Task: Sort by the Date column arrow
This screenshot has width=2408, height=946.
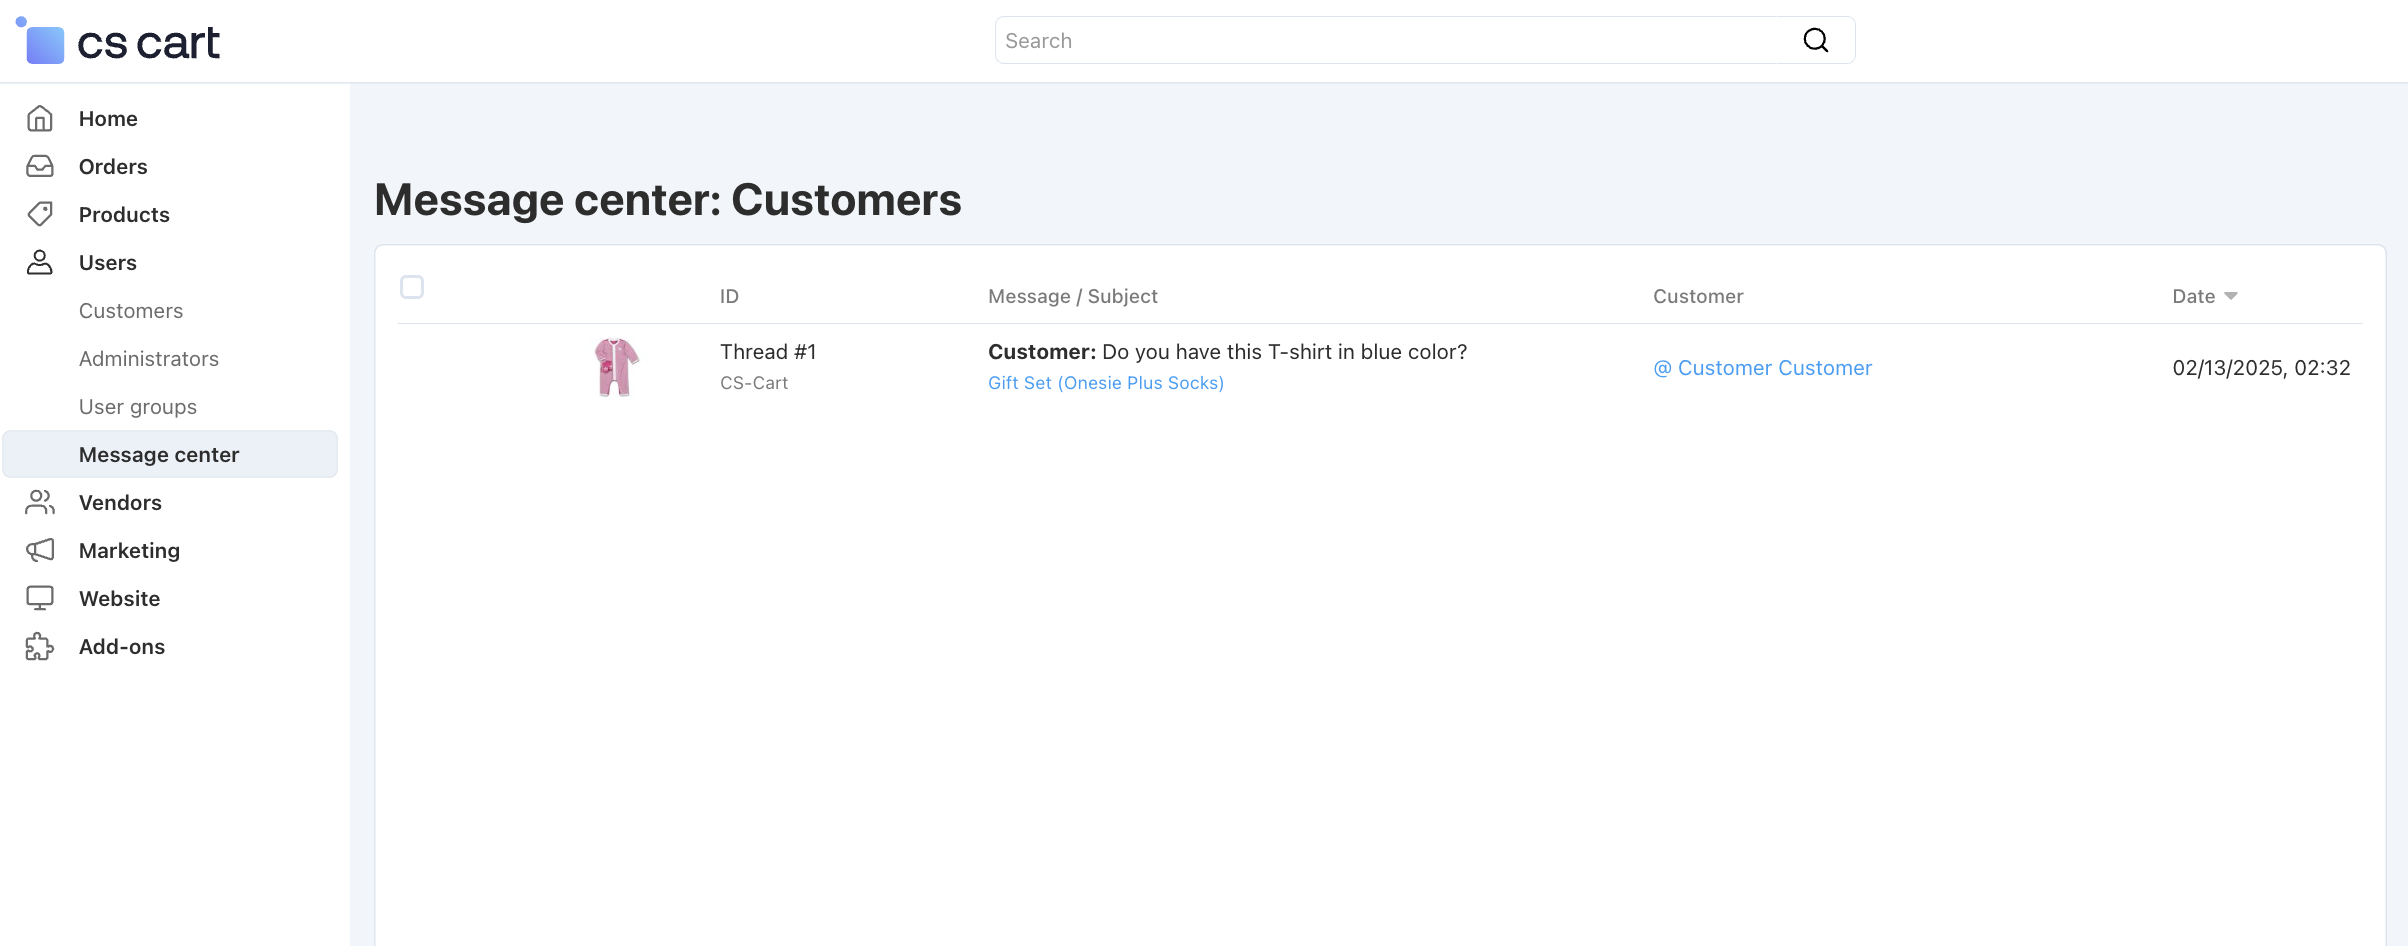Action: (x=2230, y=296)
